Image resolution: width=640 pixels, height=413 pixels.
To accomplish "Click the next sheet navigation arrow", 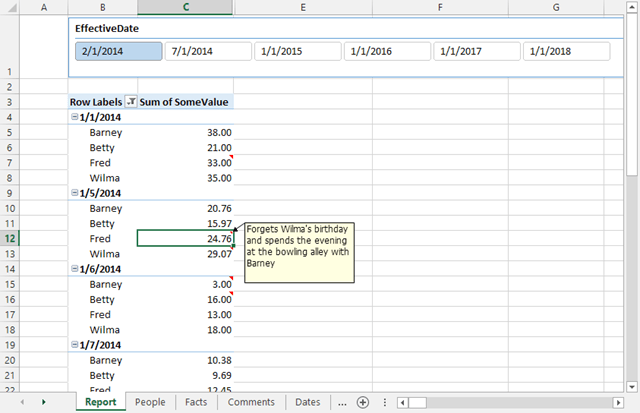I will 44,402.
